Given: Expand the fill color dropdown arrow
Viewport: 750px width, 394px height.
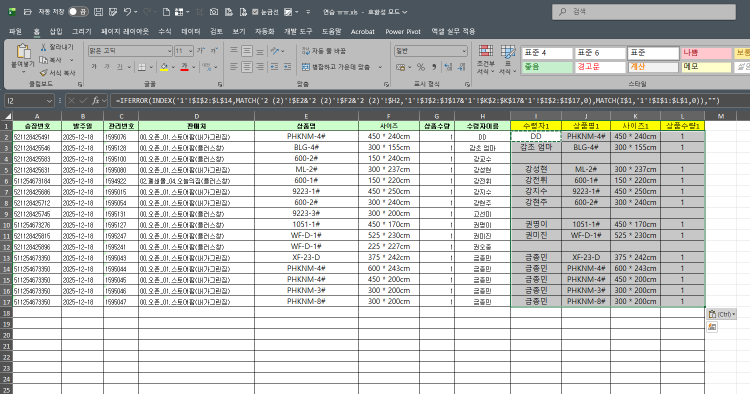Looking at the screenshot, I should click(173, 67).
